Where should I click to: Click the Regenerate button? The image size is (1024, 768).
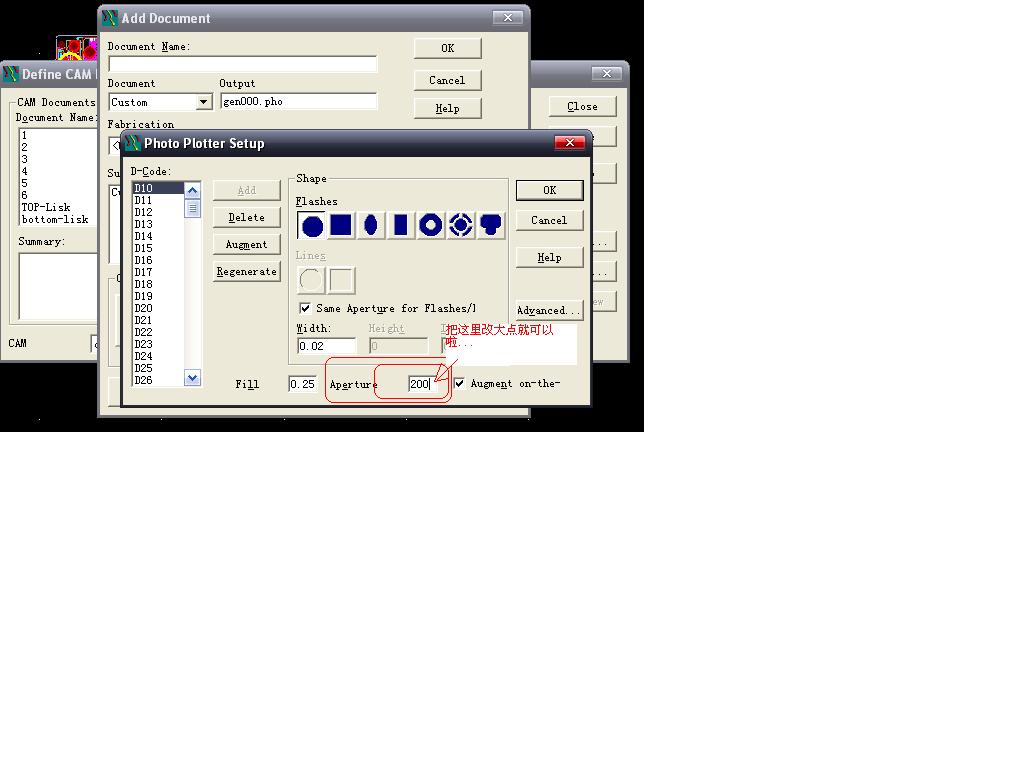(x=247, y=272)
